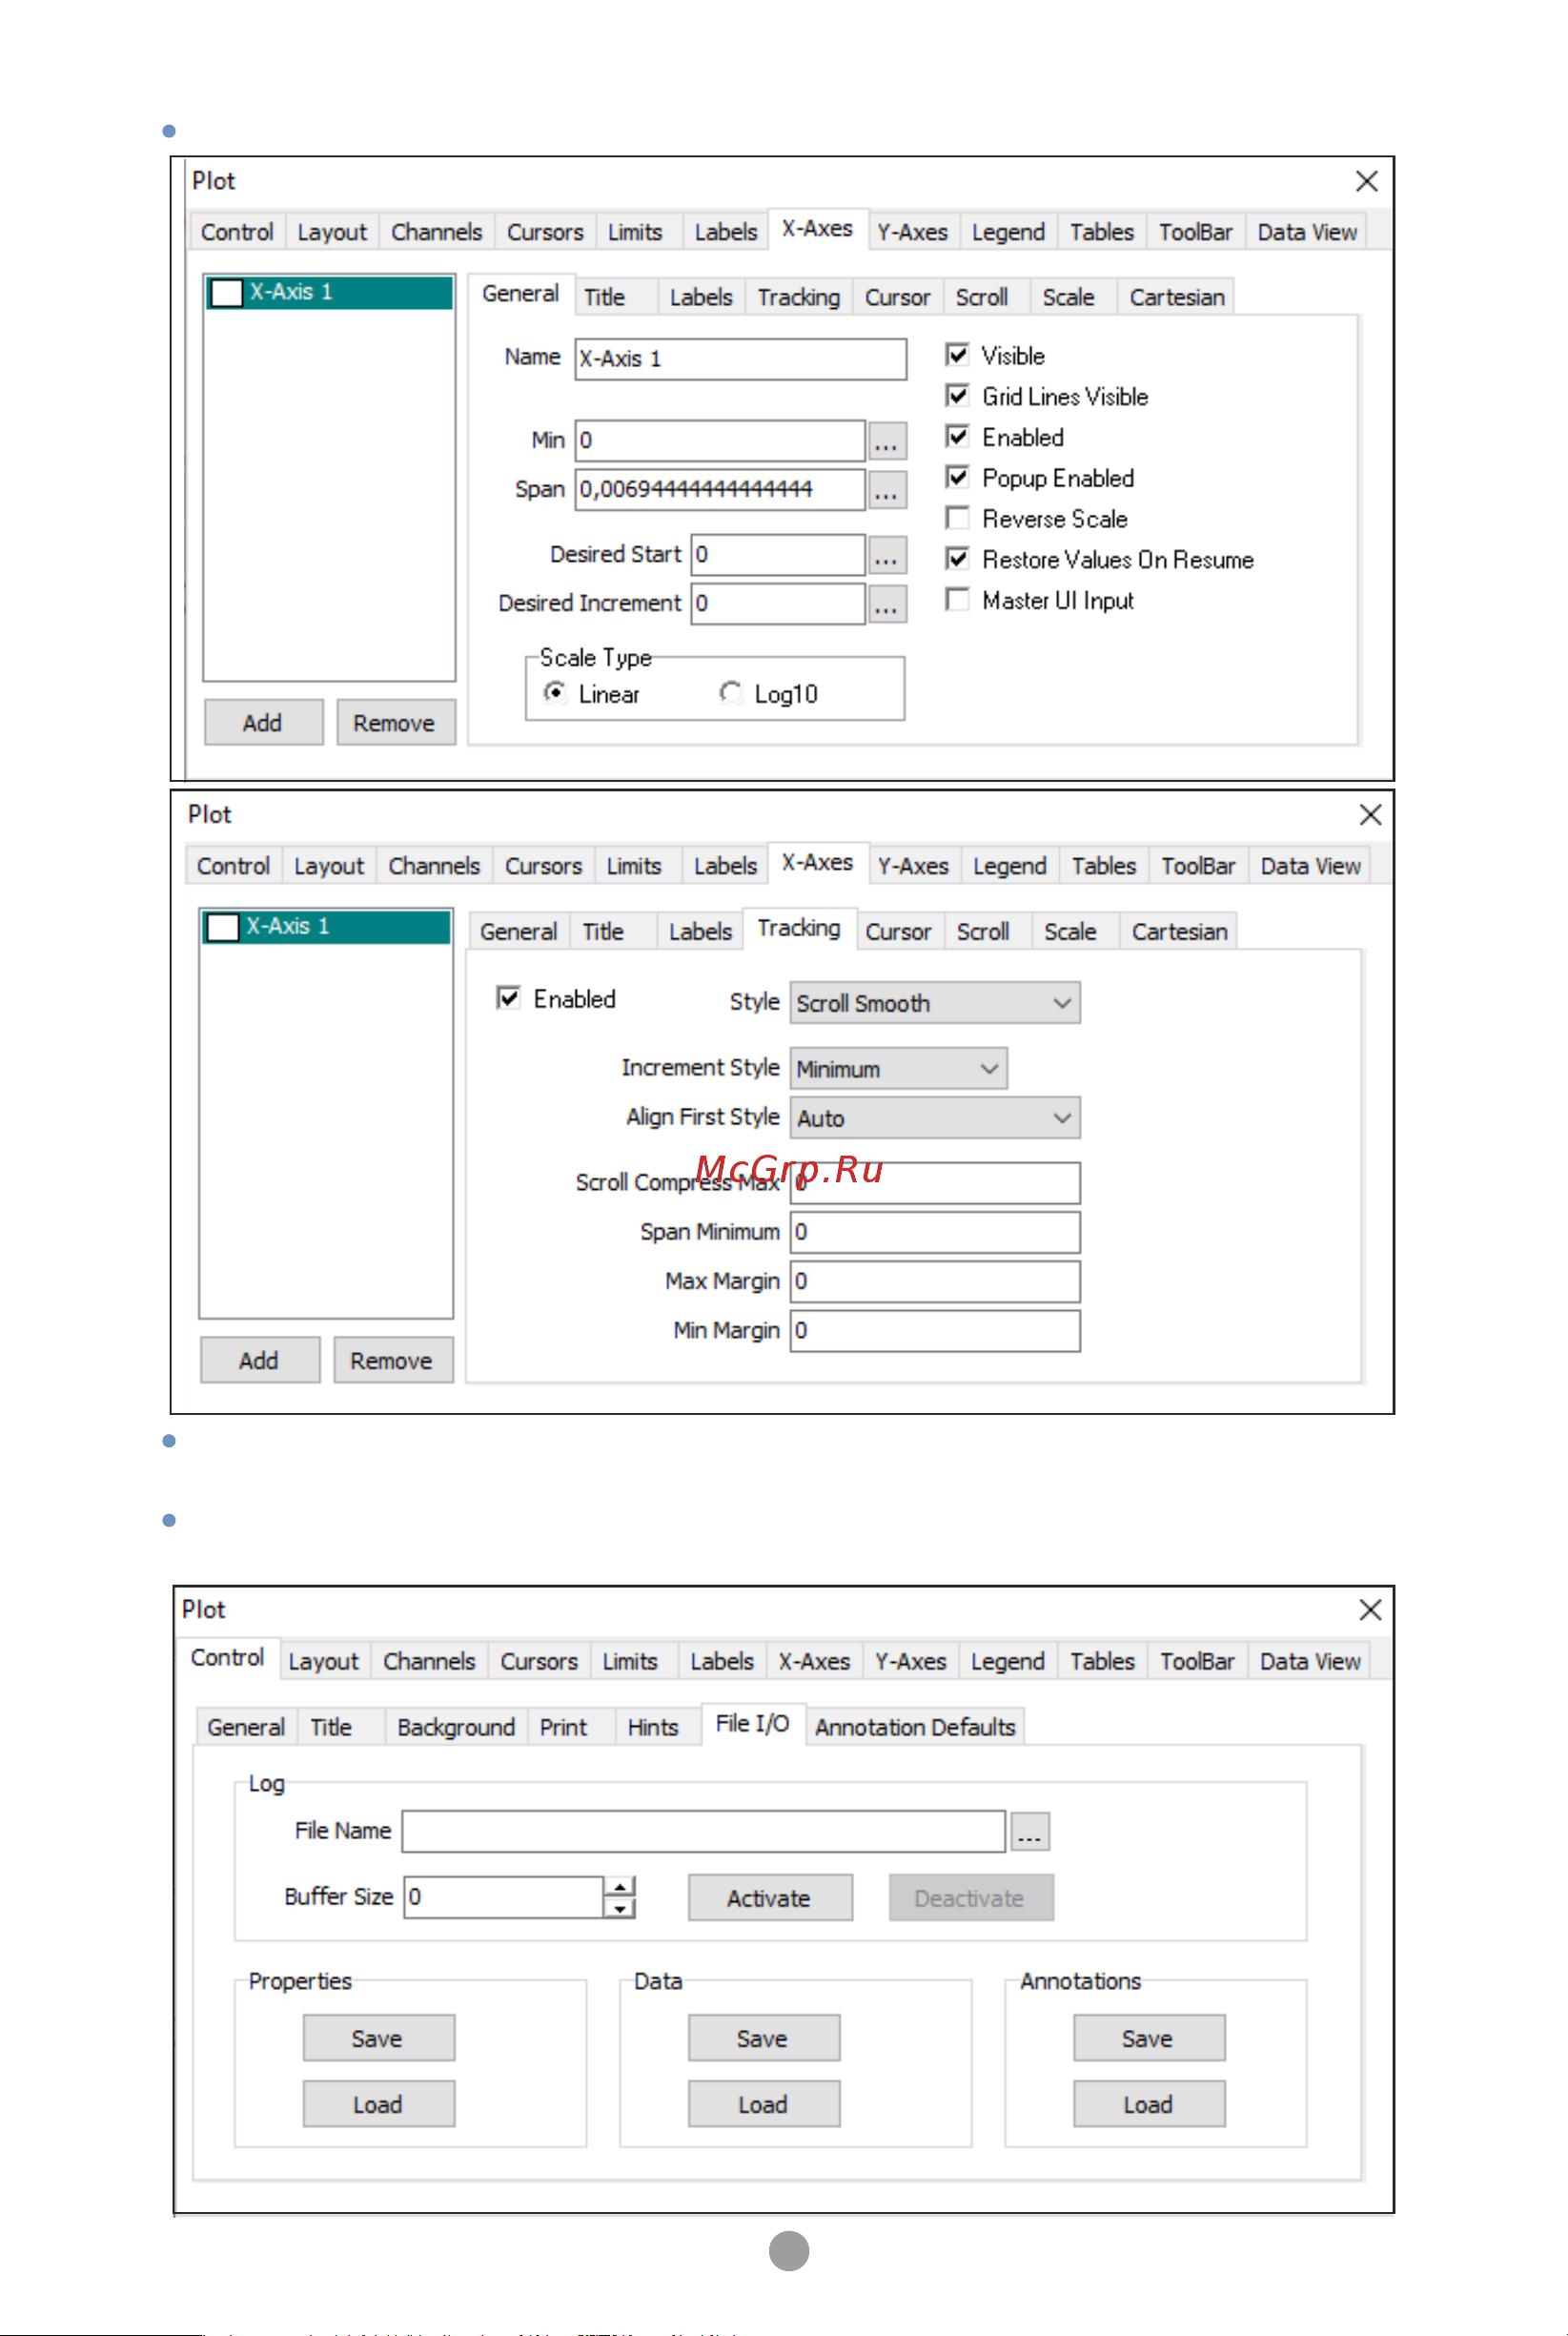
Task: Open Span value editor ellipsis button
Action: click(x=886, y=490)
